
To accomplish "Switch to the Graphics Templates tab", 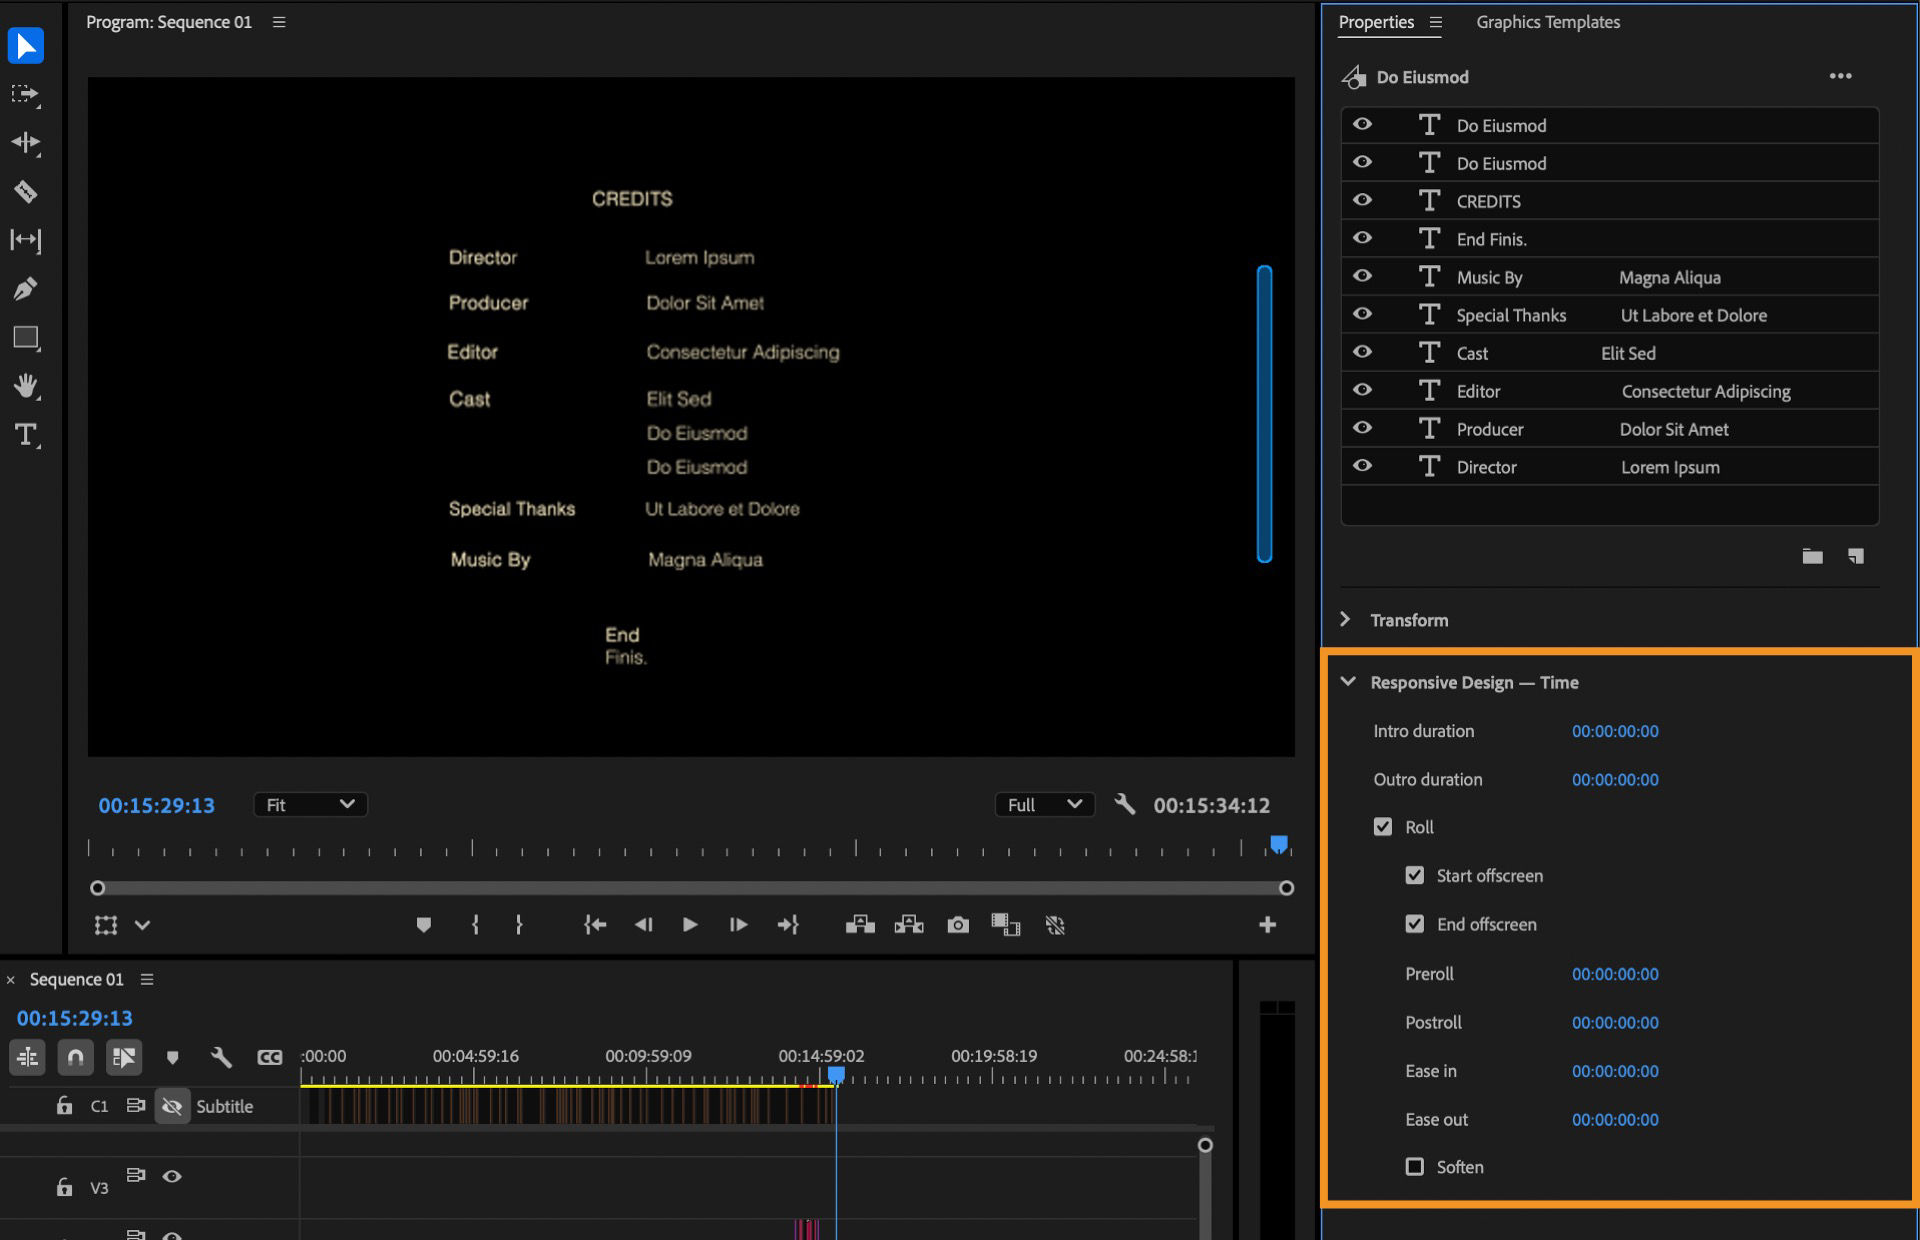I will (1547, 21).
